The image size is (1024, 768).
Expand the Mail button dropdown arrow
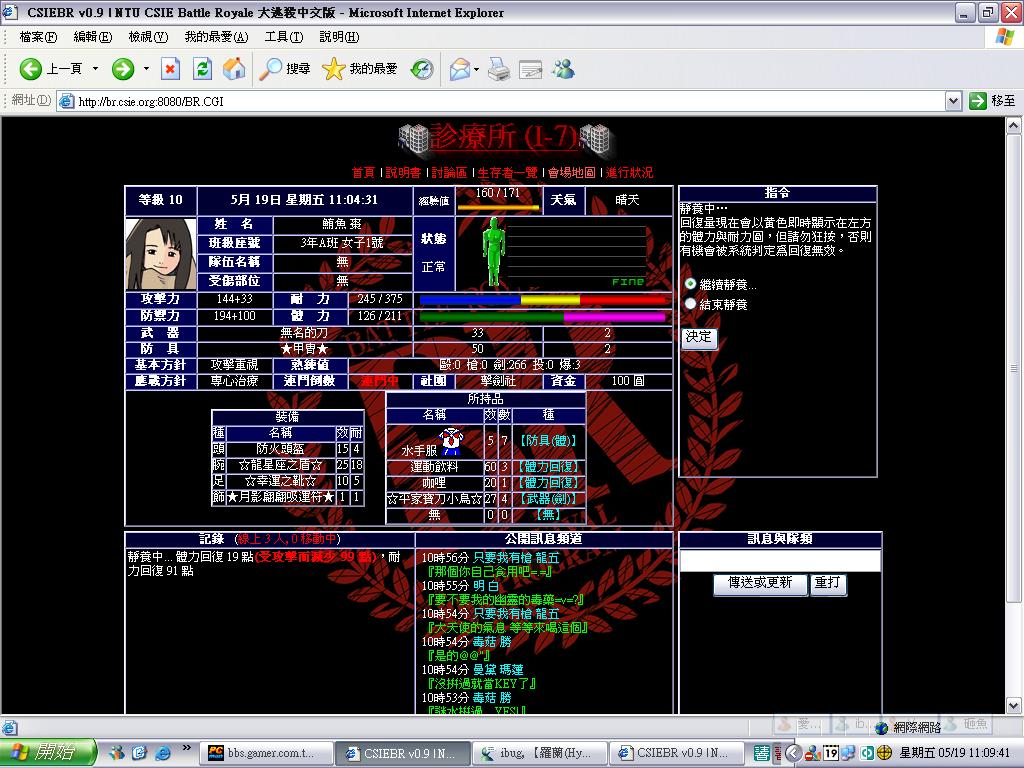[x=477, y=69]
